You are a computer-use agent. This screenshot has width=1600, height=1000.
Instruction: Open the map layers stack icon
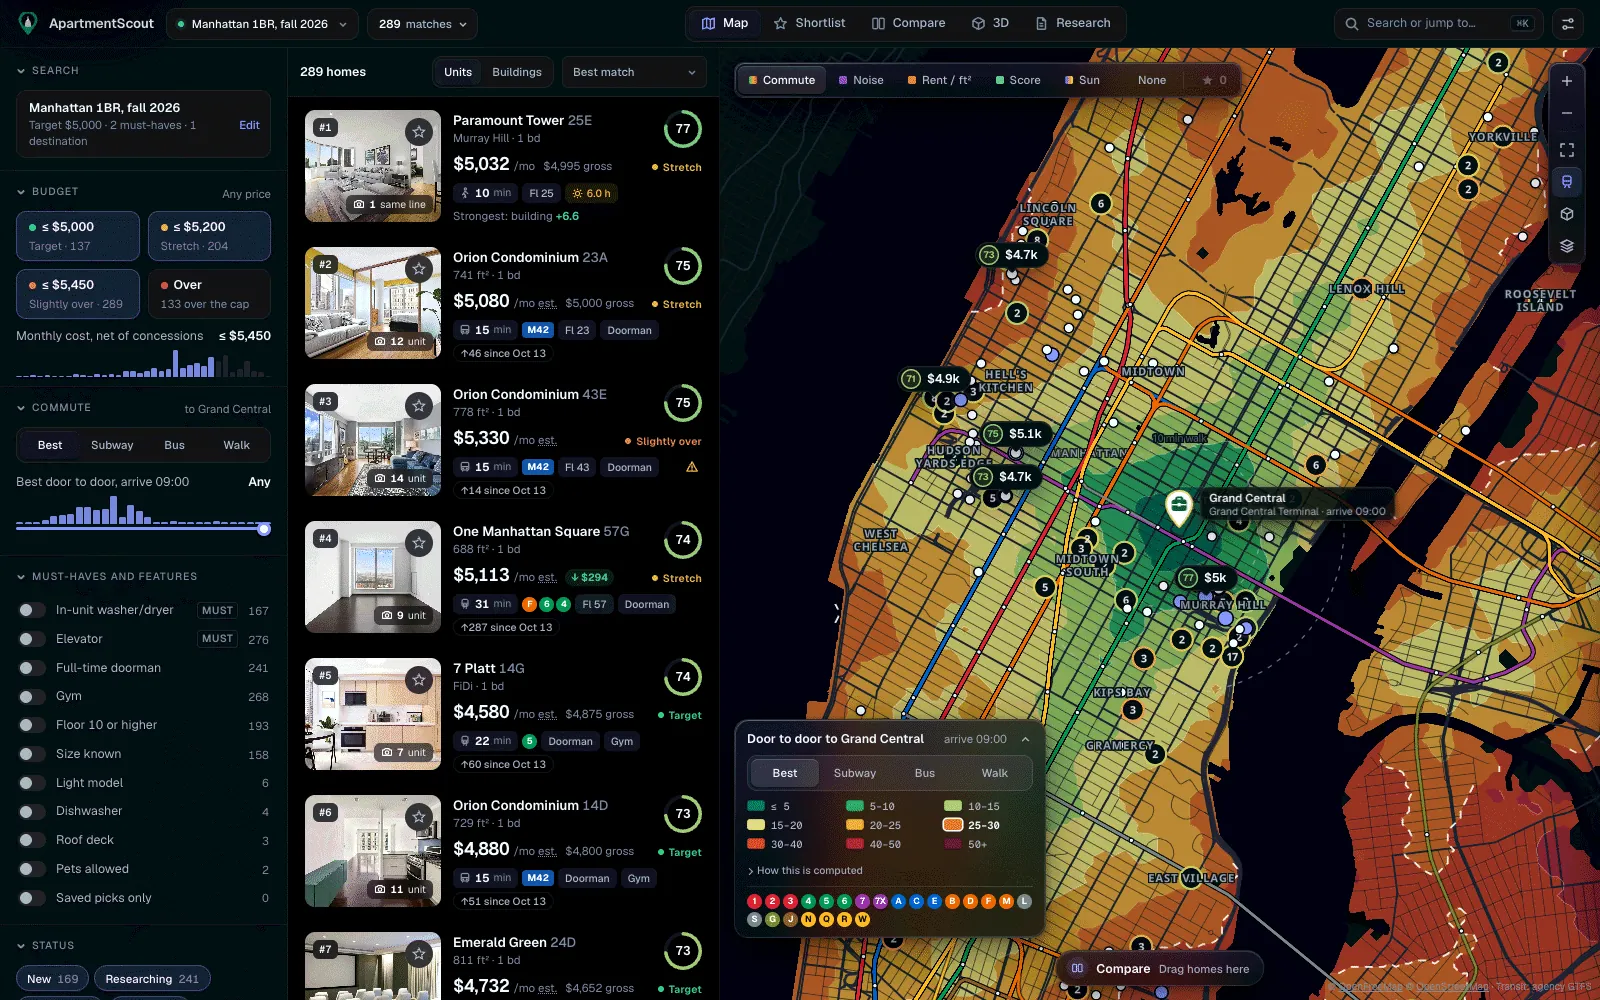point(1567,246)
